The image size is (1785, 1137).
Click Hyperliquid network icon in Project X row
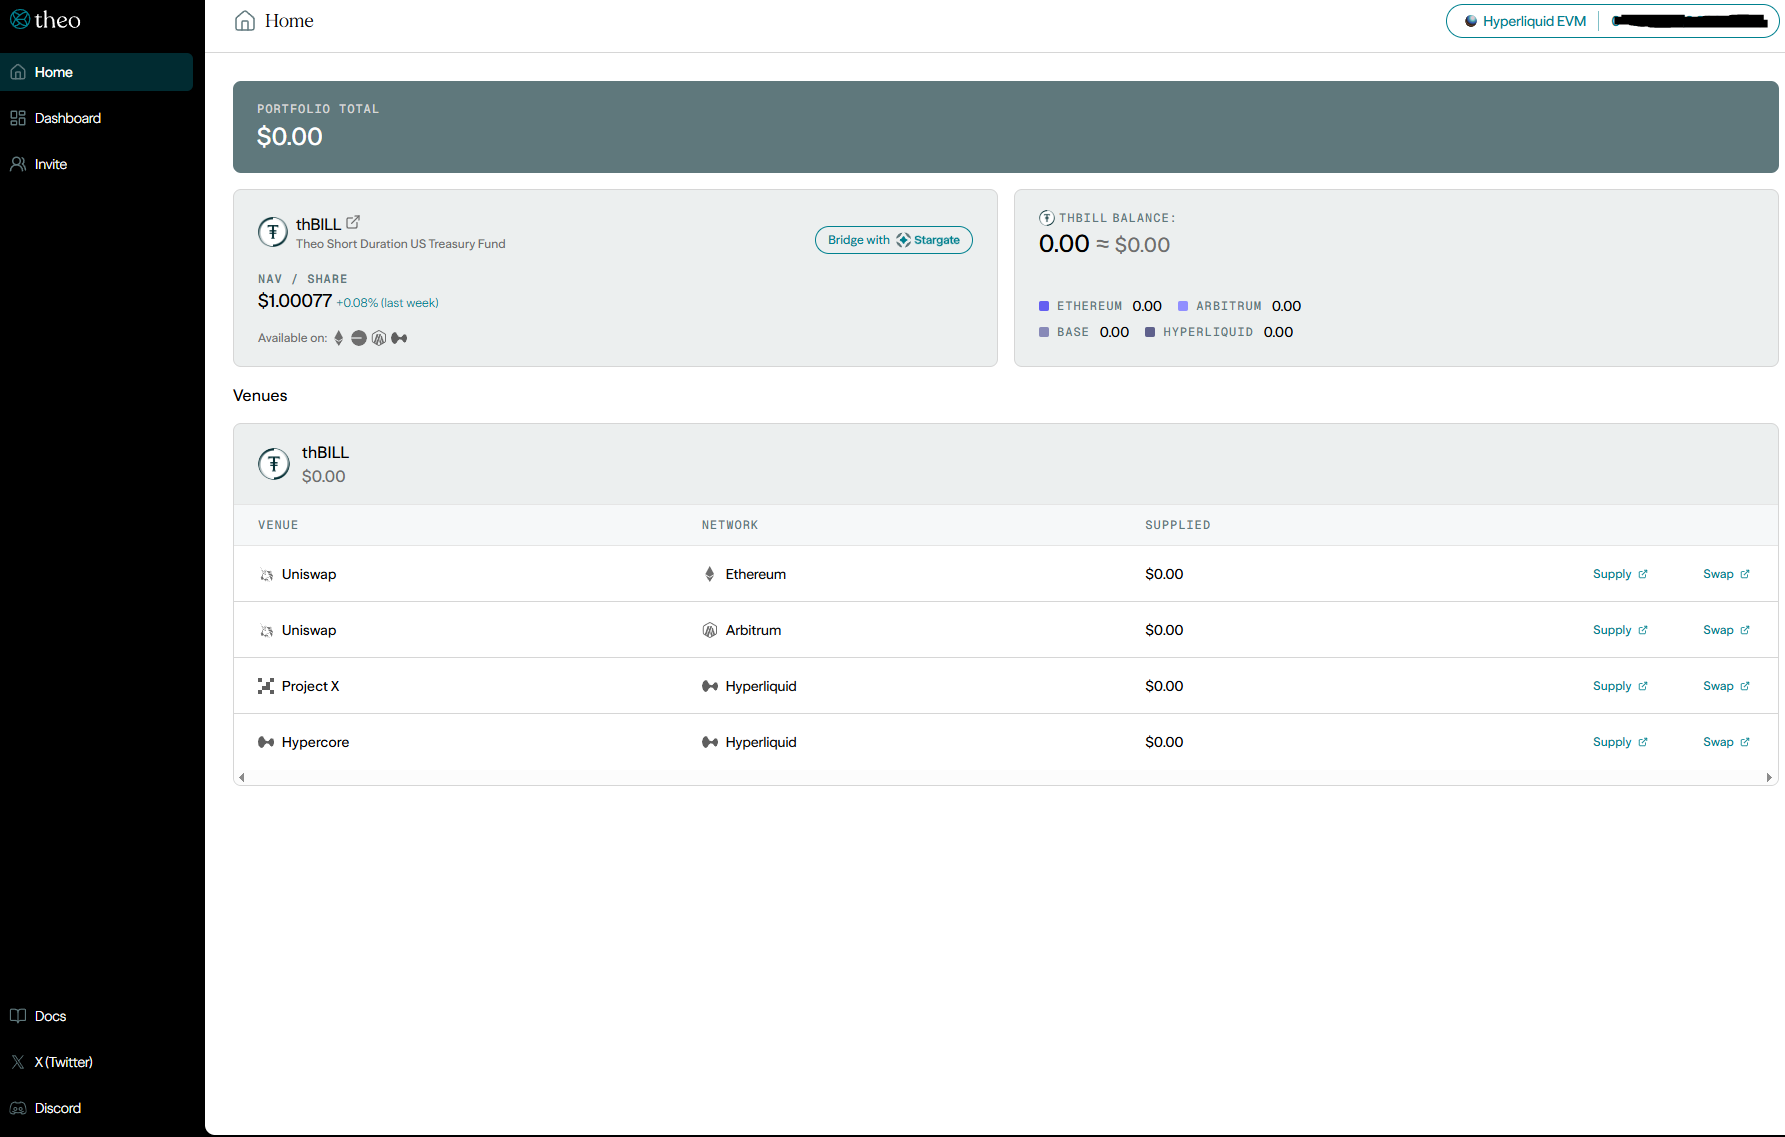click(710, 686)
